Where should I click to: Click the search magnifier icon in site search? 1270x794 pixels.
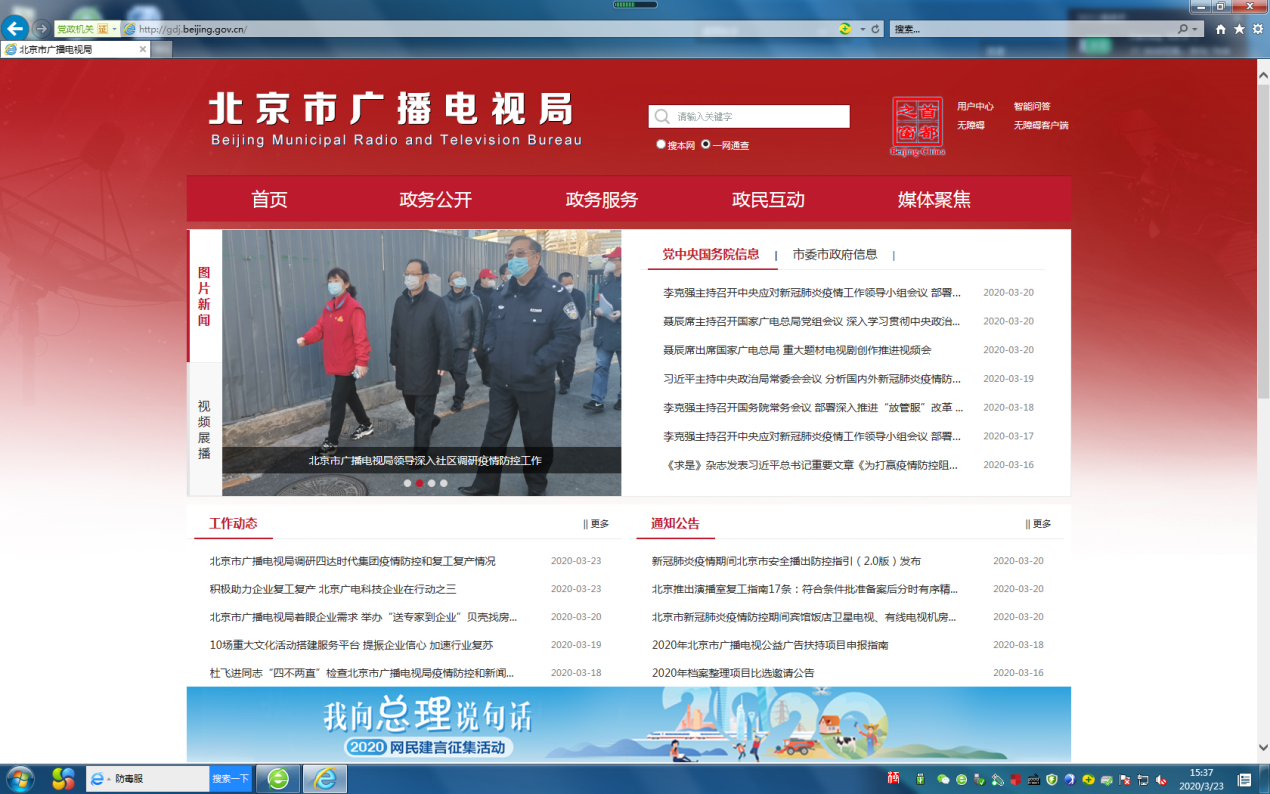[662, 117]
